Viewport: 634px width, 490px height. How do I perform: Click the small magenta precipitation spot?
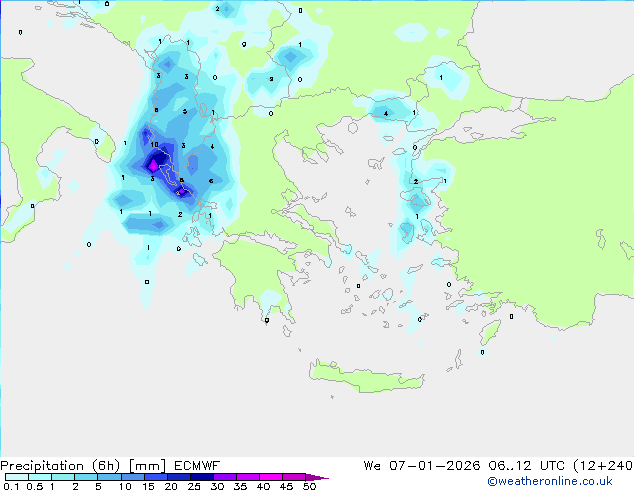(x=181, y=191)
